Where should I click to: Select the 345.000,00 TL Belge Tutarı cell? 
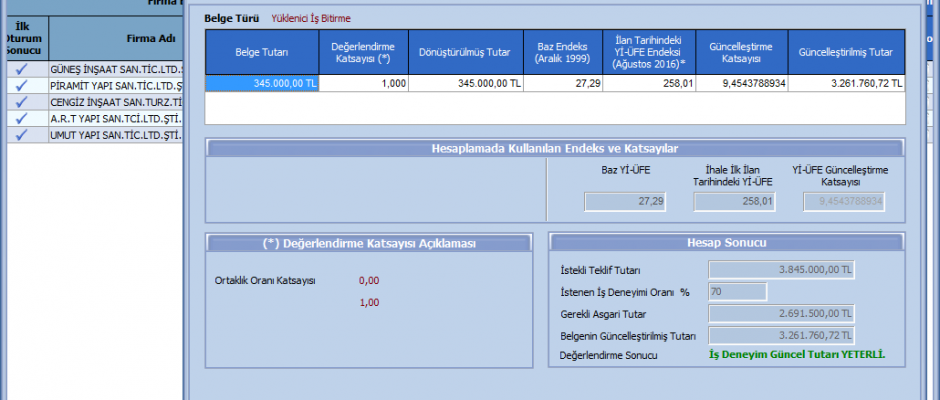[x=262, y=84]
